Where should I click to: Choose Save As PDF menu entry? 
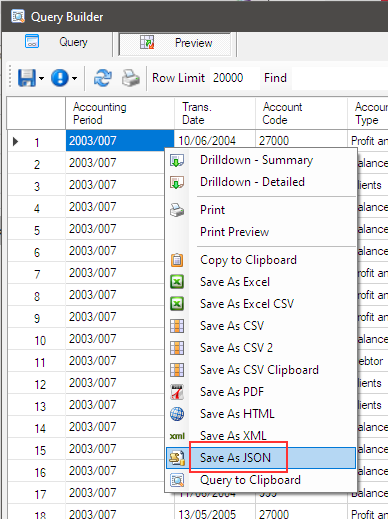[261, 392]
